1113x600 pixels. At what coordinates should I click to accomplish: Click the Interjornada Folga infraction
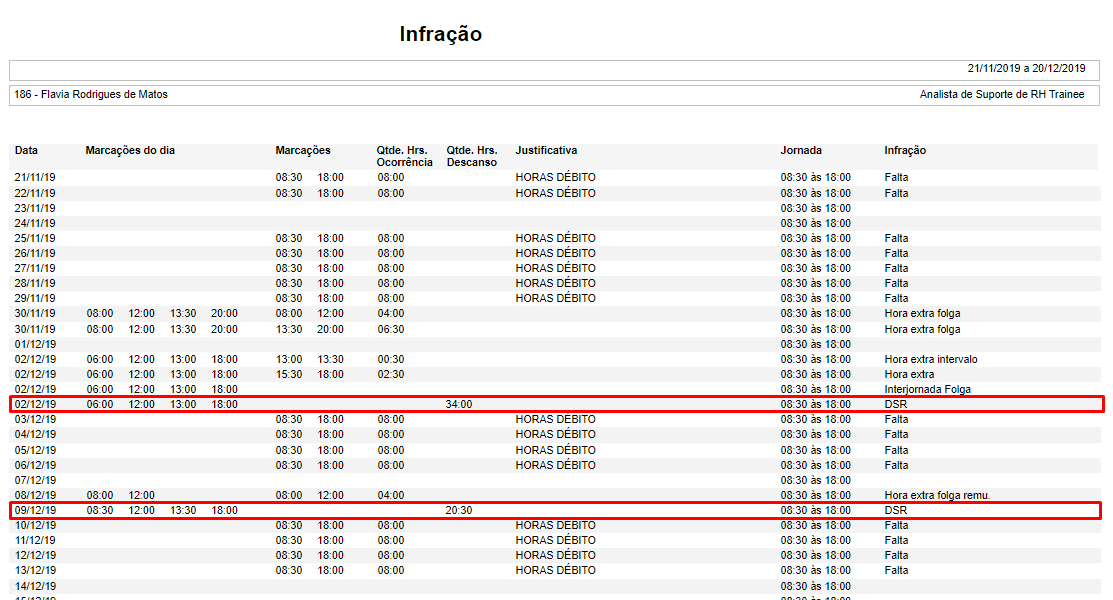tap(927, 389)
